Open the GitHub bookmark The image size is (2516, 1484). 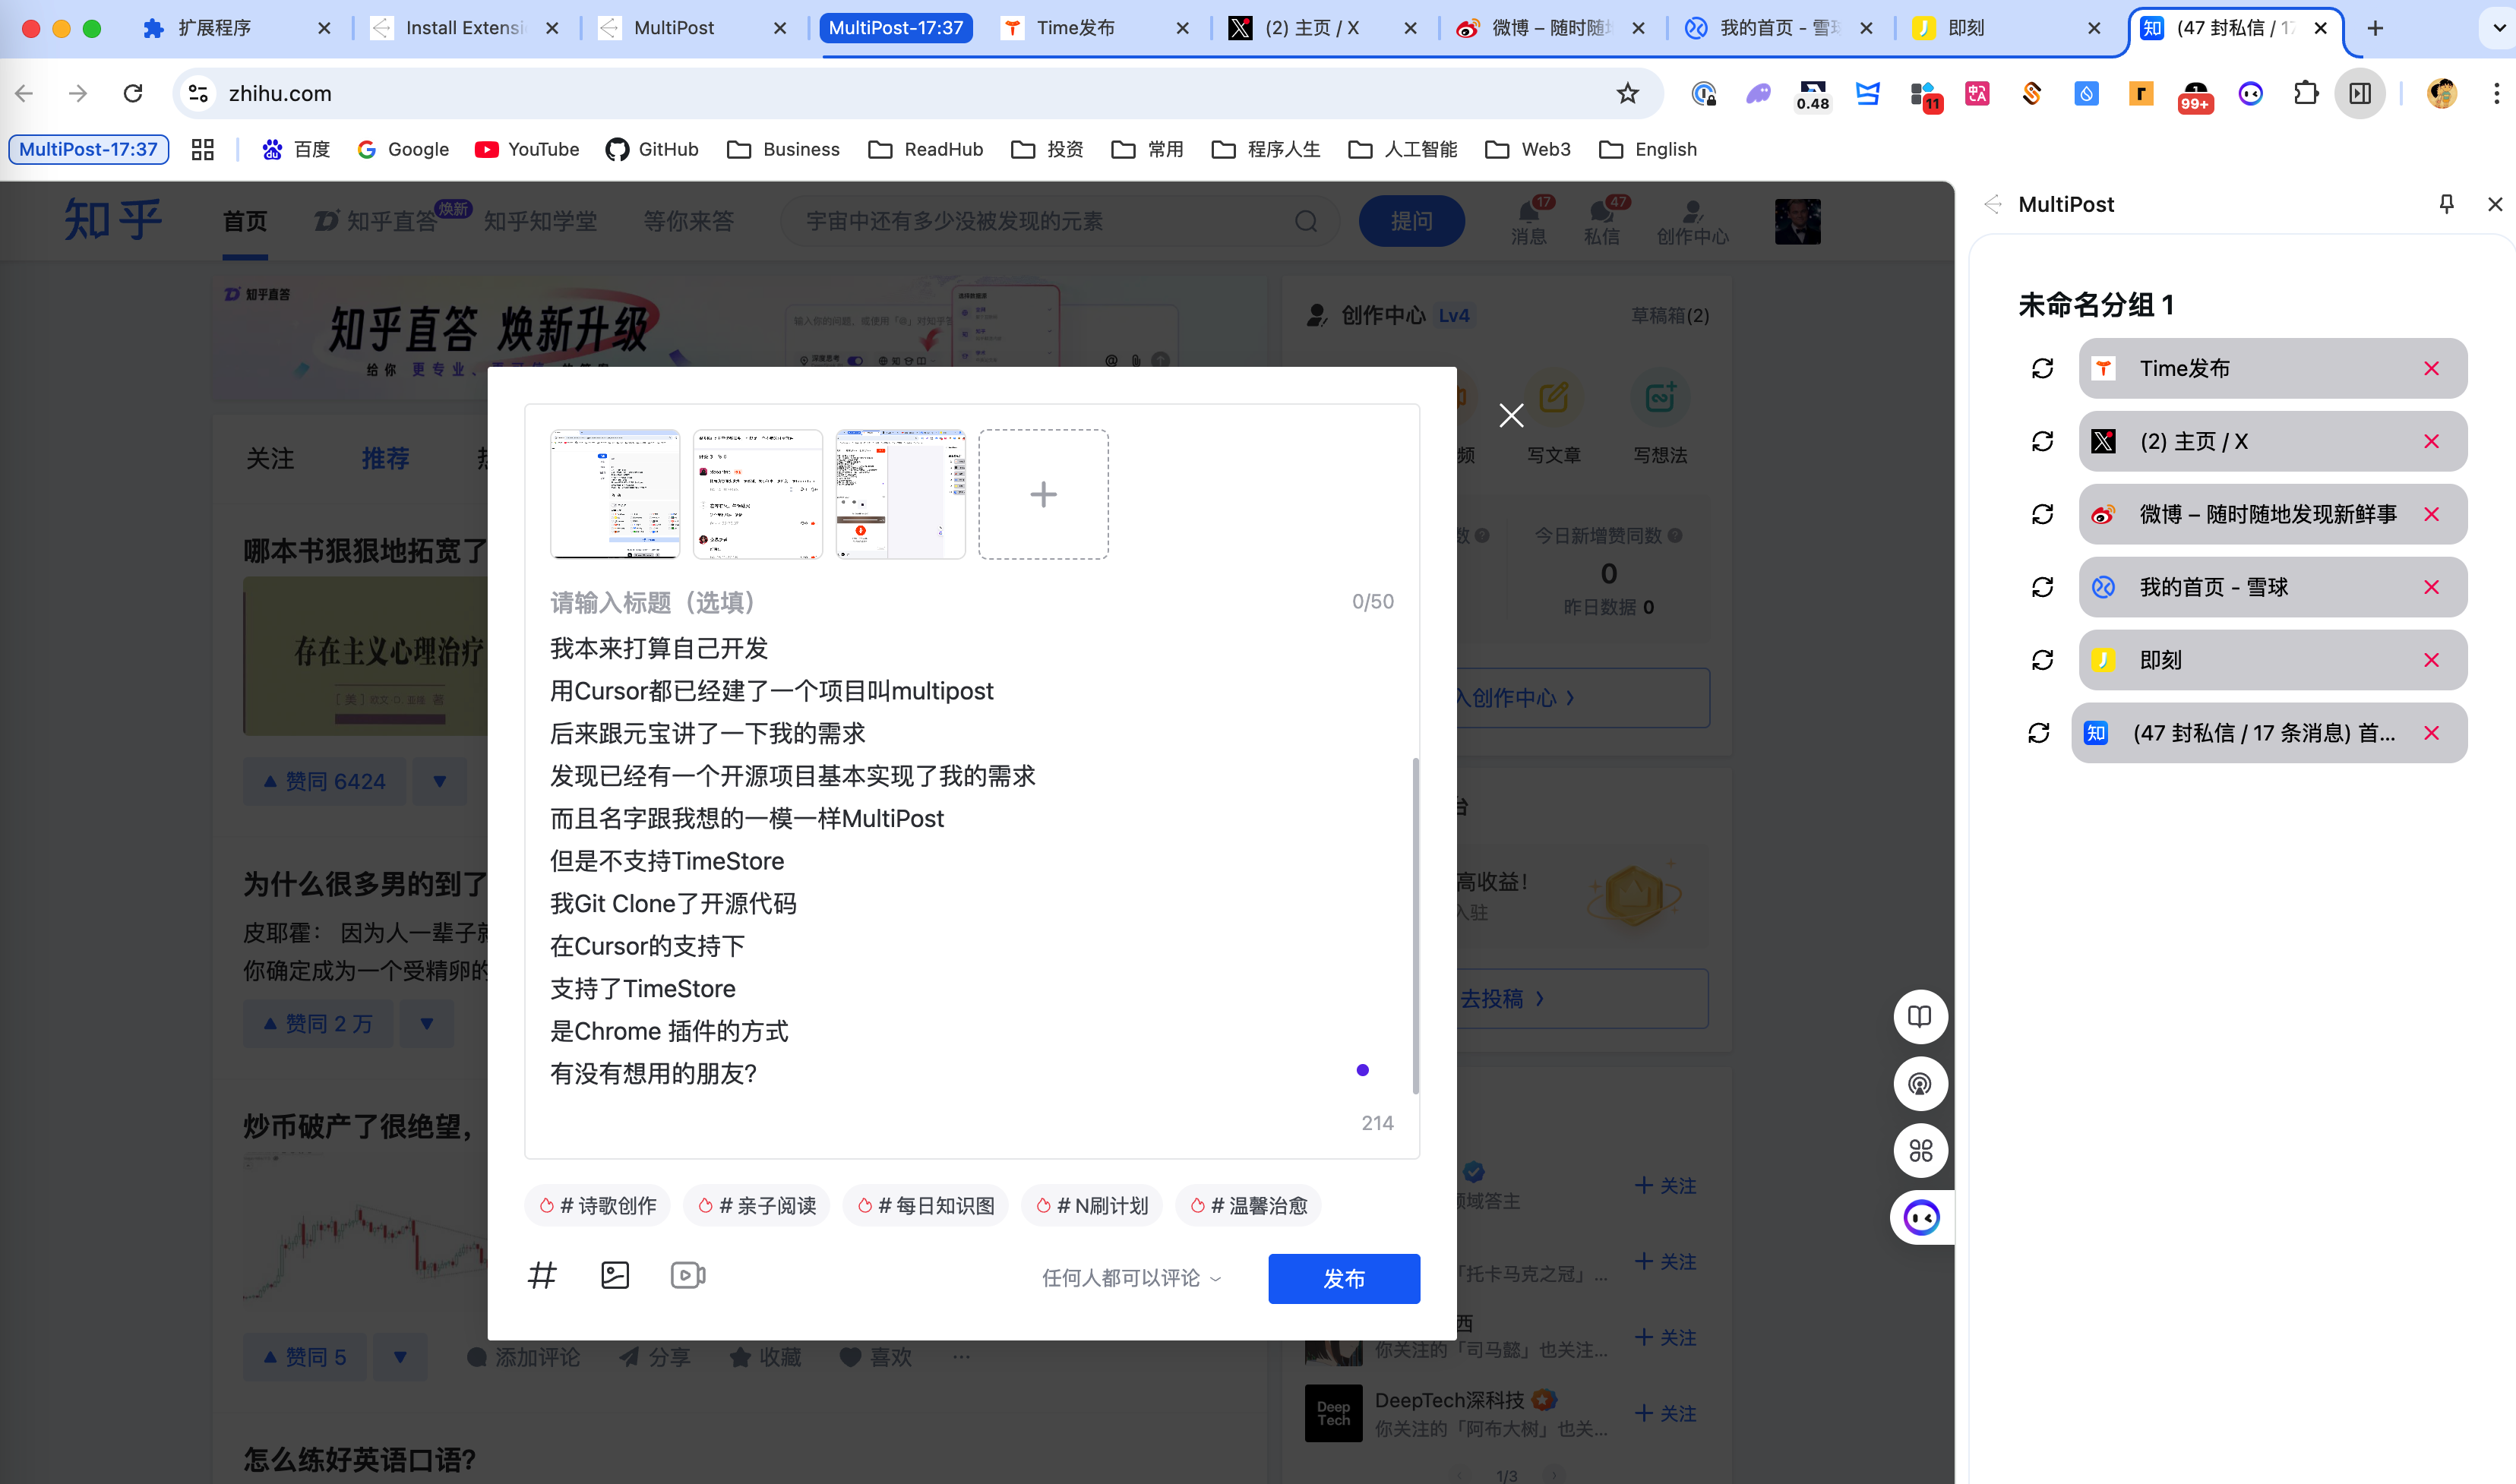[x=652, y=149]
